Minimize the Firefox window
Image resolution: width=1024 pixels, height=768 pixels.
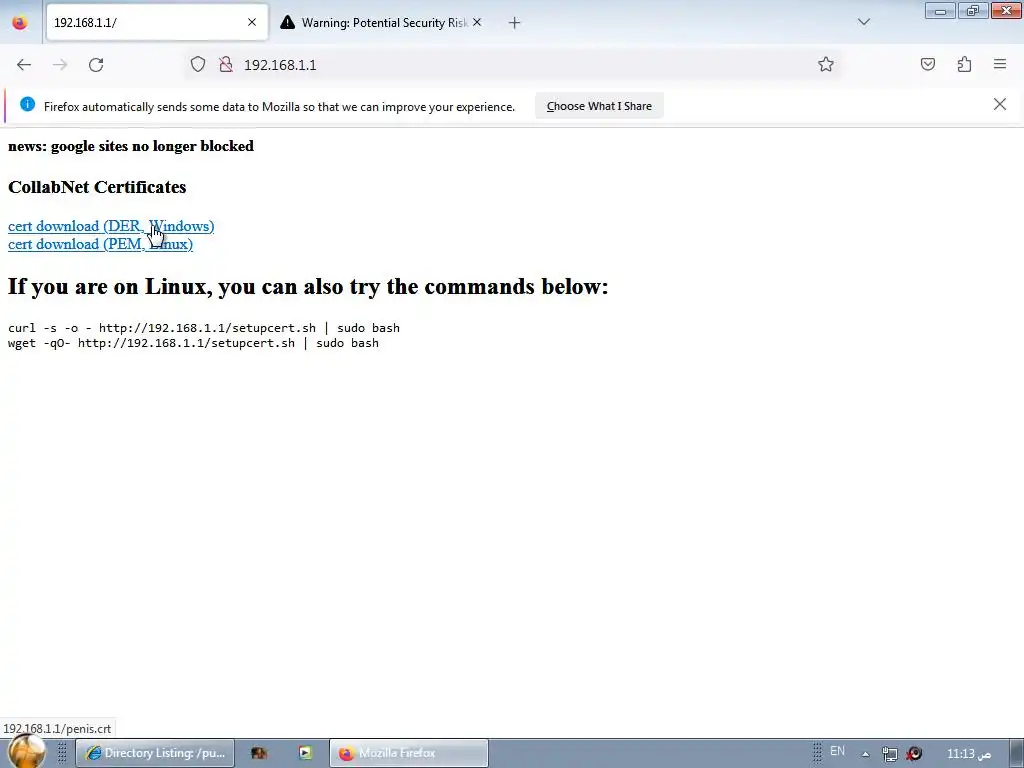point(940,11)
